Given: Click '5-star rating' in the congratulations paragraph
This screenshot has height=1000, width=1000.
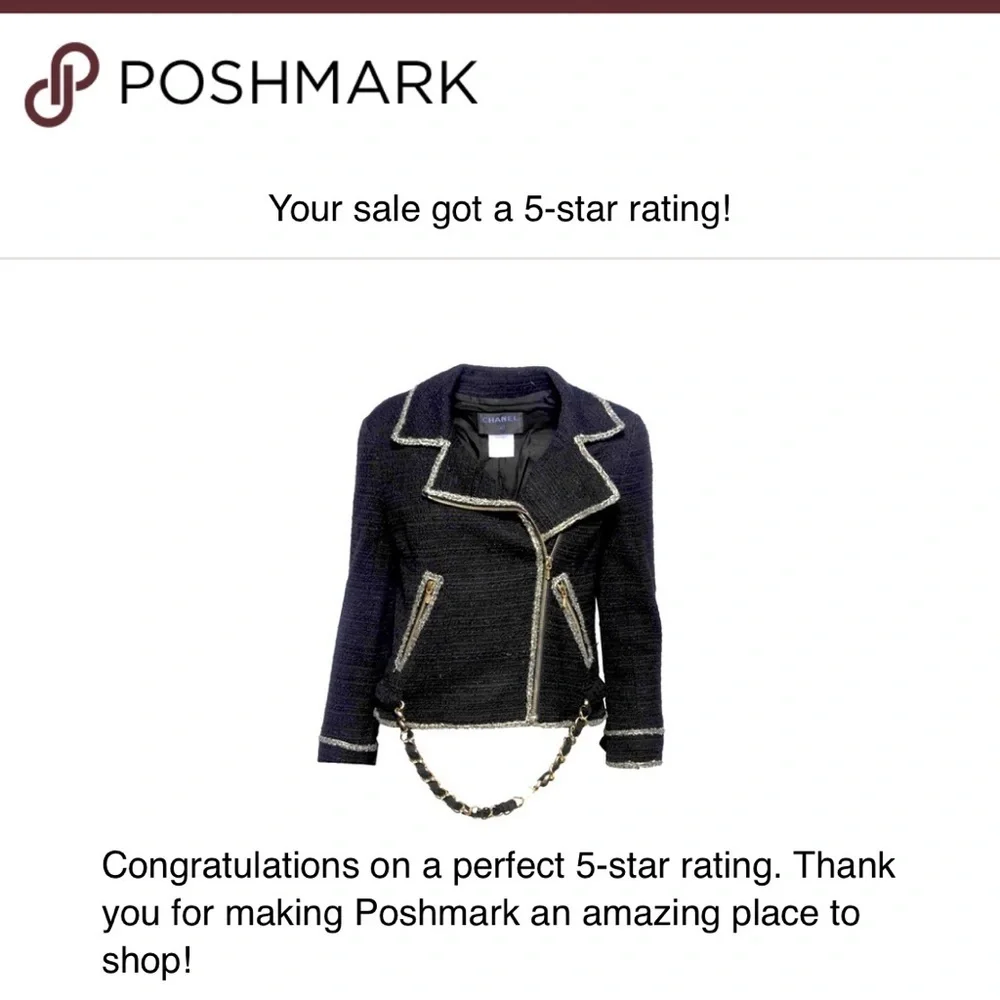Looking at the screenshot, I should (x=677, y=866).
